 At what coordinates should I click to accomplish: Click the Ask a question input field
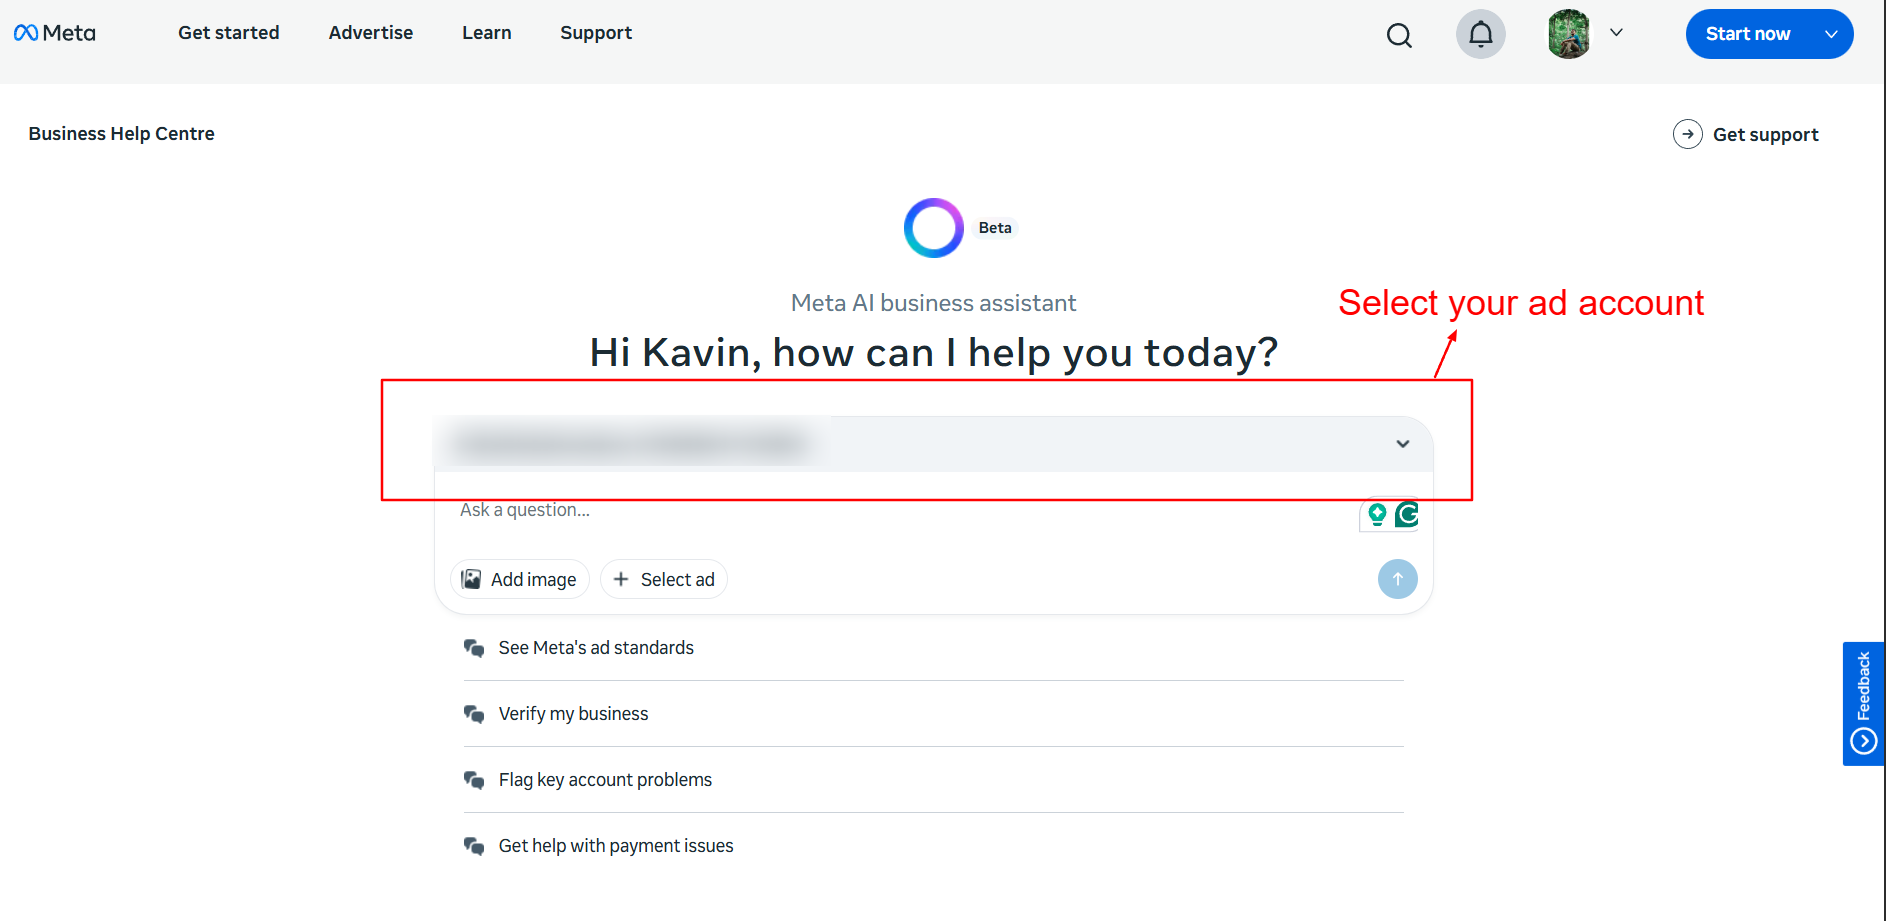700,510
